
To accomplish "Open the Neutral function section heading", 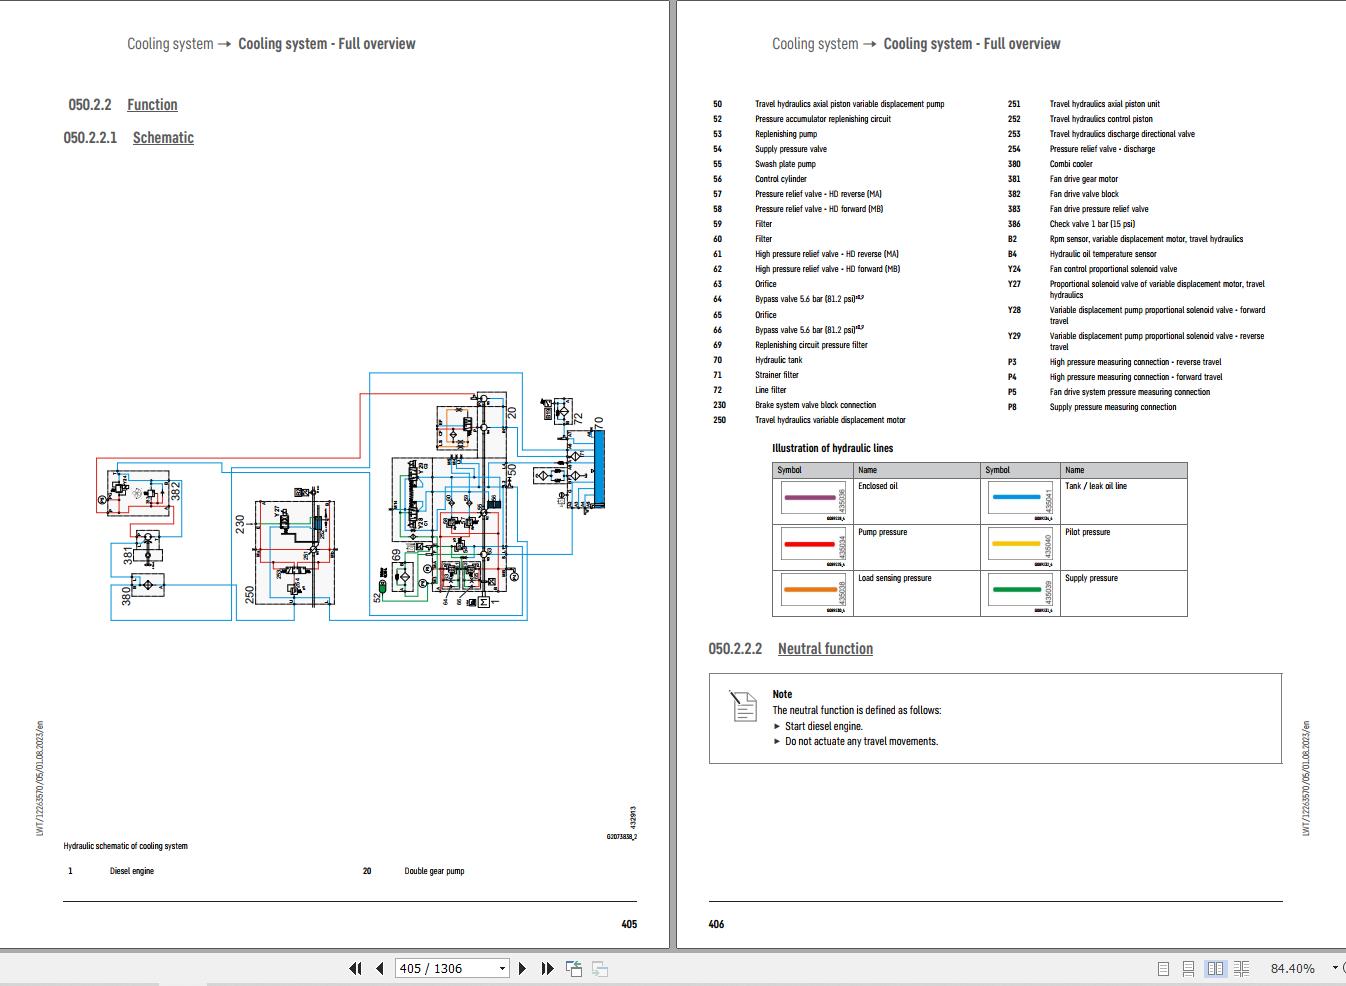I will [826, 648].
